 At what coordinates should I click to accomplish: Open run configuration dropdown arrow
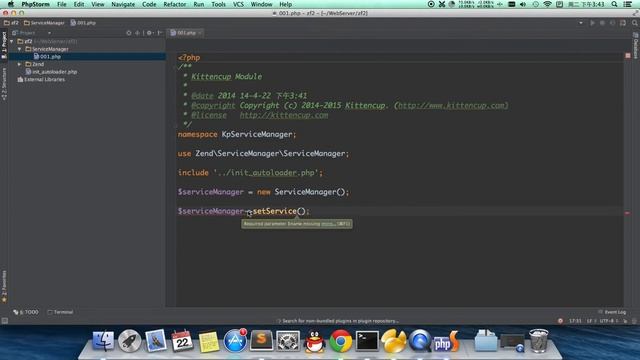pos(581,23)
